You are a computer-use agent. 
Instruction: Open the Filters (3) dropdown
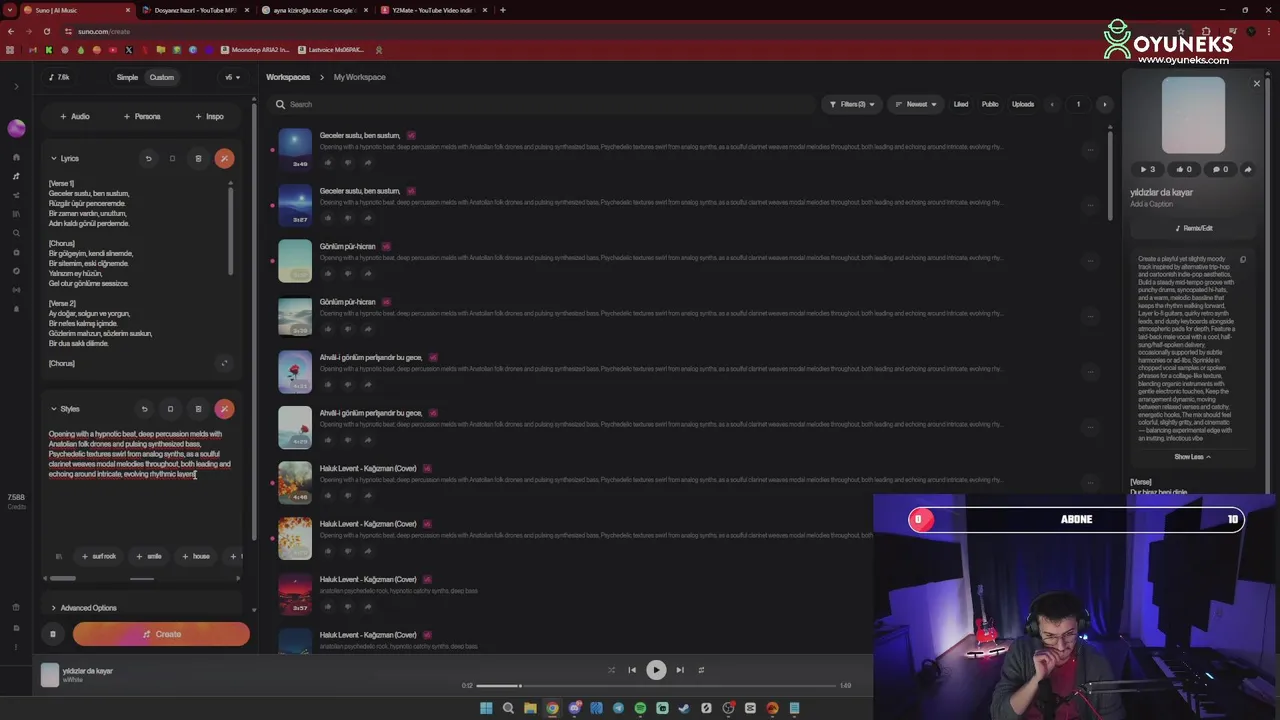pos(852,104)
